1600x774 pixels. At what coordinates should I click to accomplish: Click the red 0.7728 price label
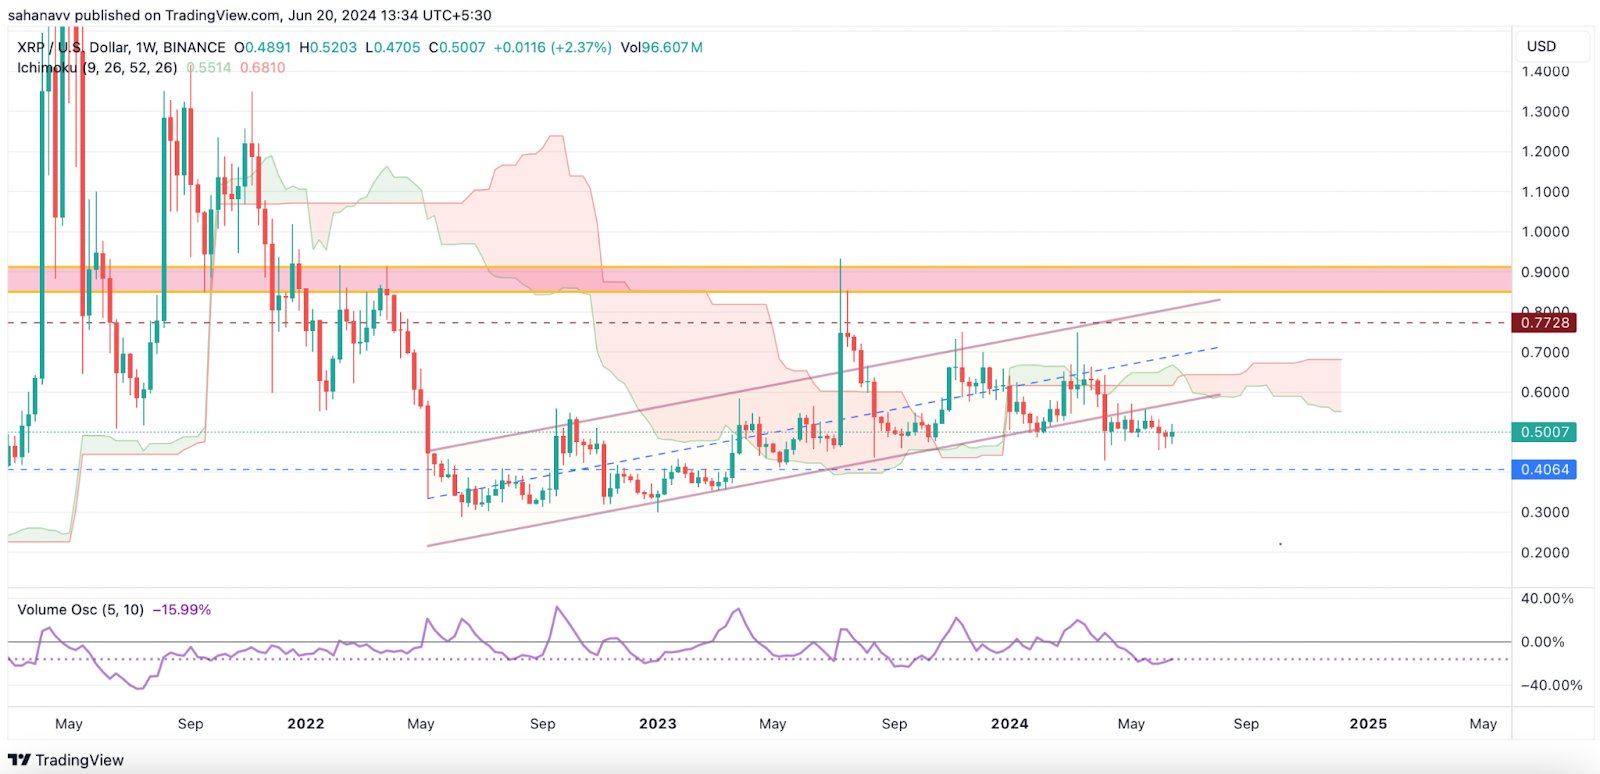coord(1545,322)
